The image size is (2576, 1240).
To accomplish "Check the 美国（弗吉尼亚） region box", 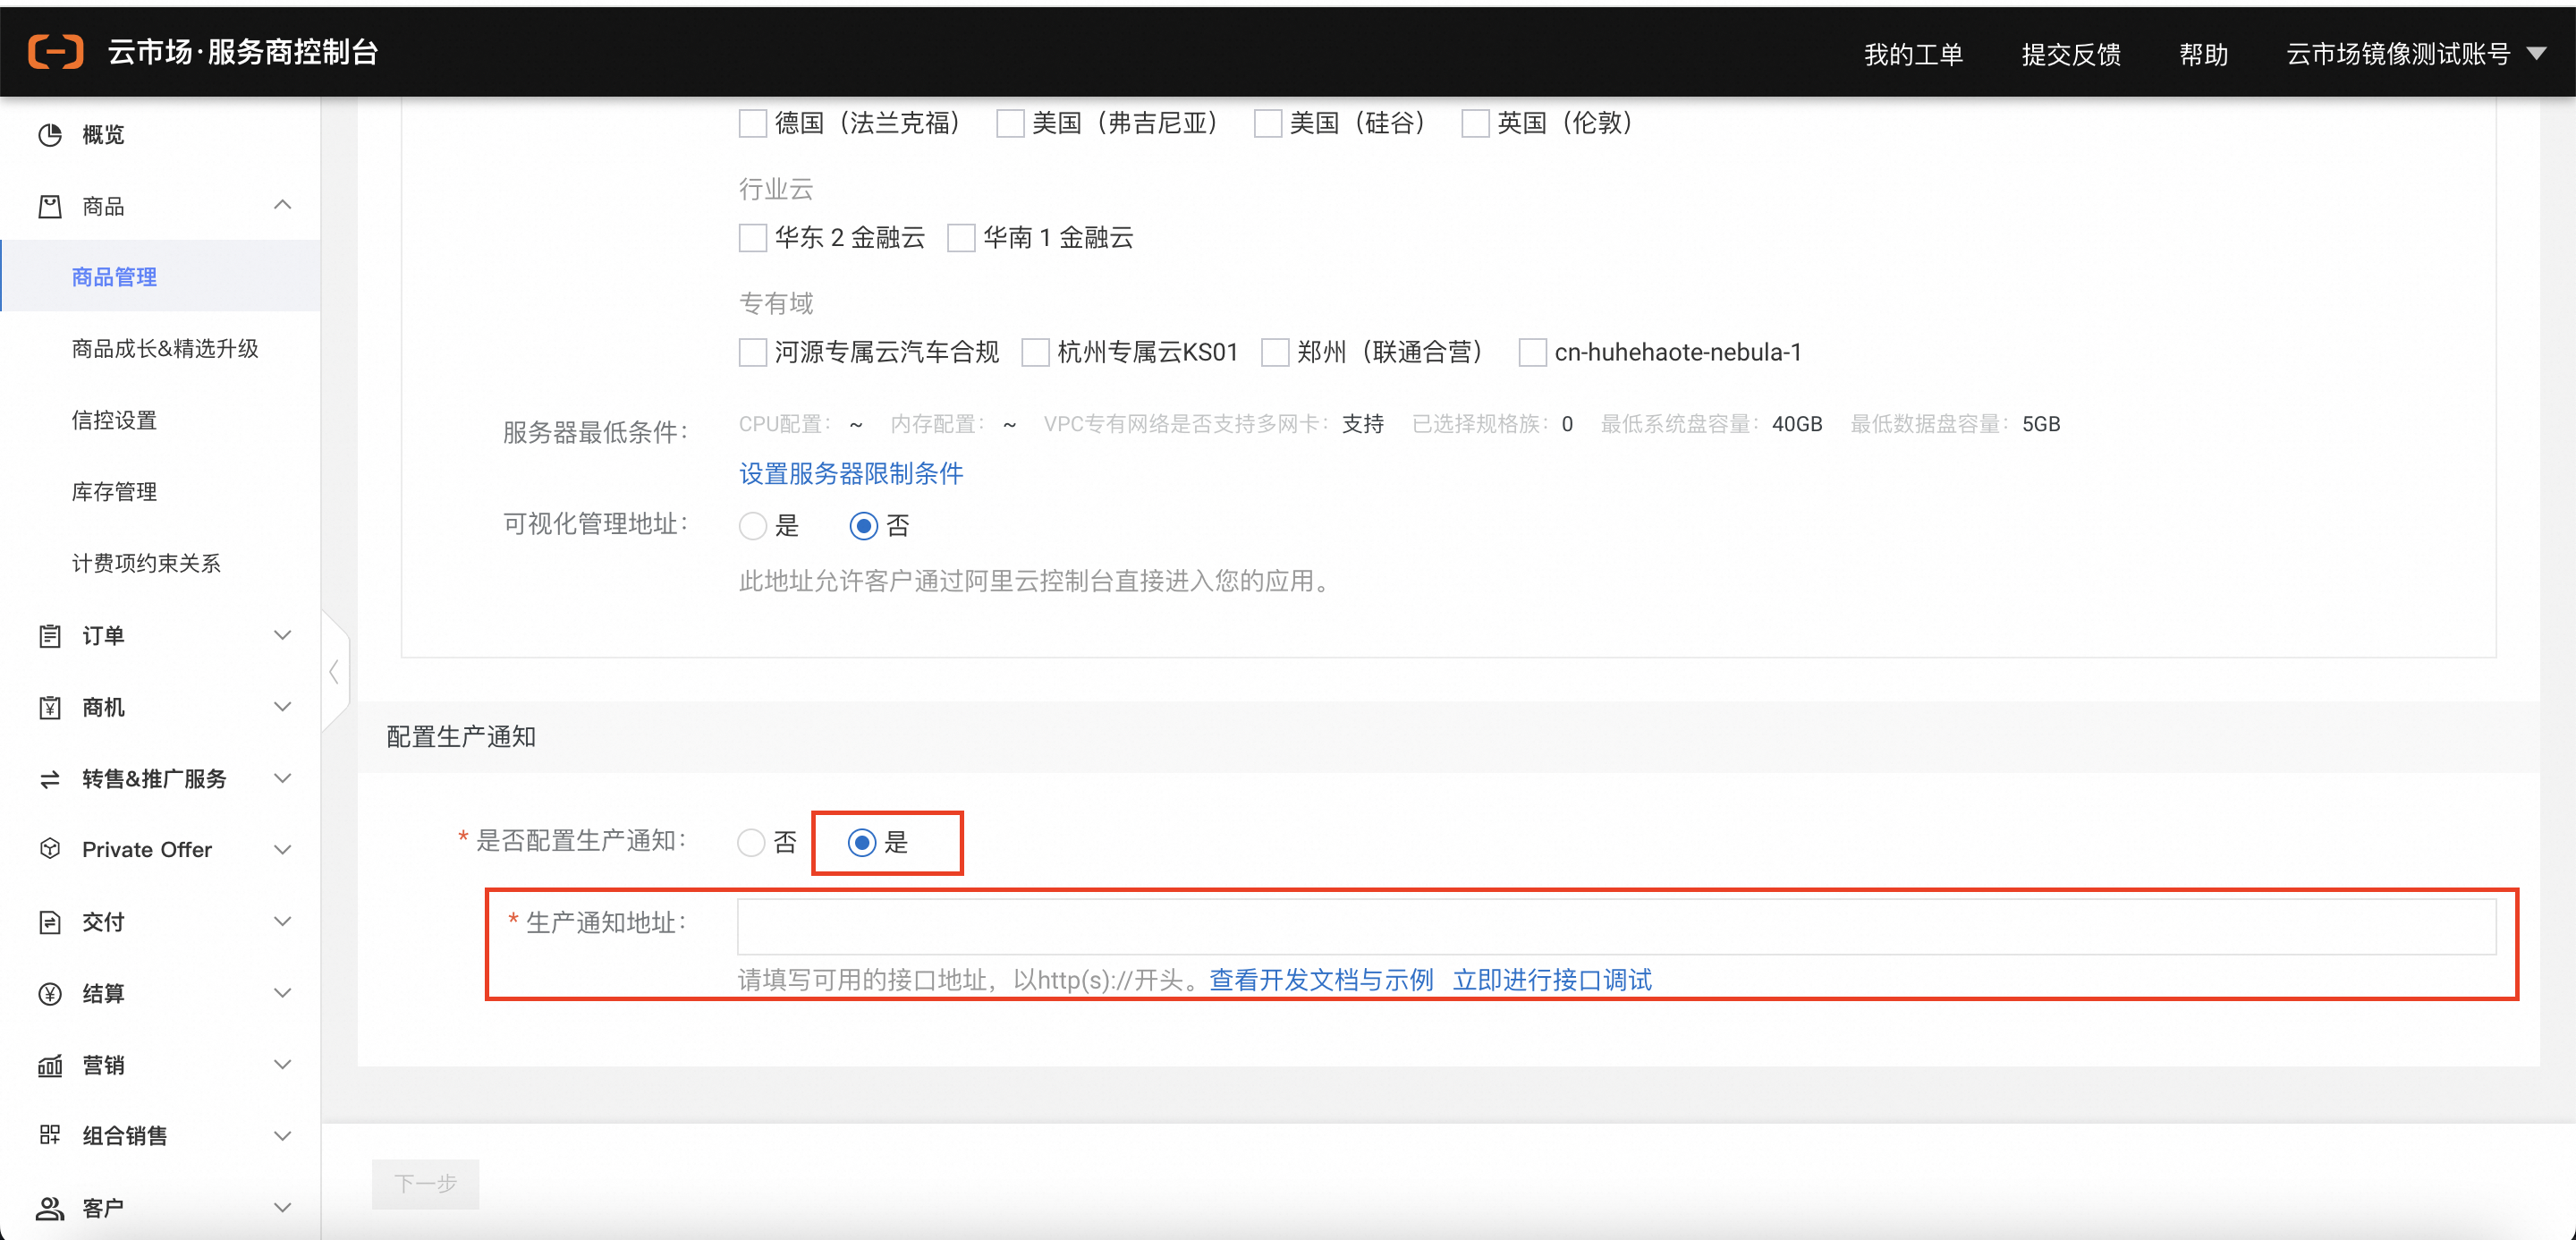I will [x=1010, y=123].
